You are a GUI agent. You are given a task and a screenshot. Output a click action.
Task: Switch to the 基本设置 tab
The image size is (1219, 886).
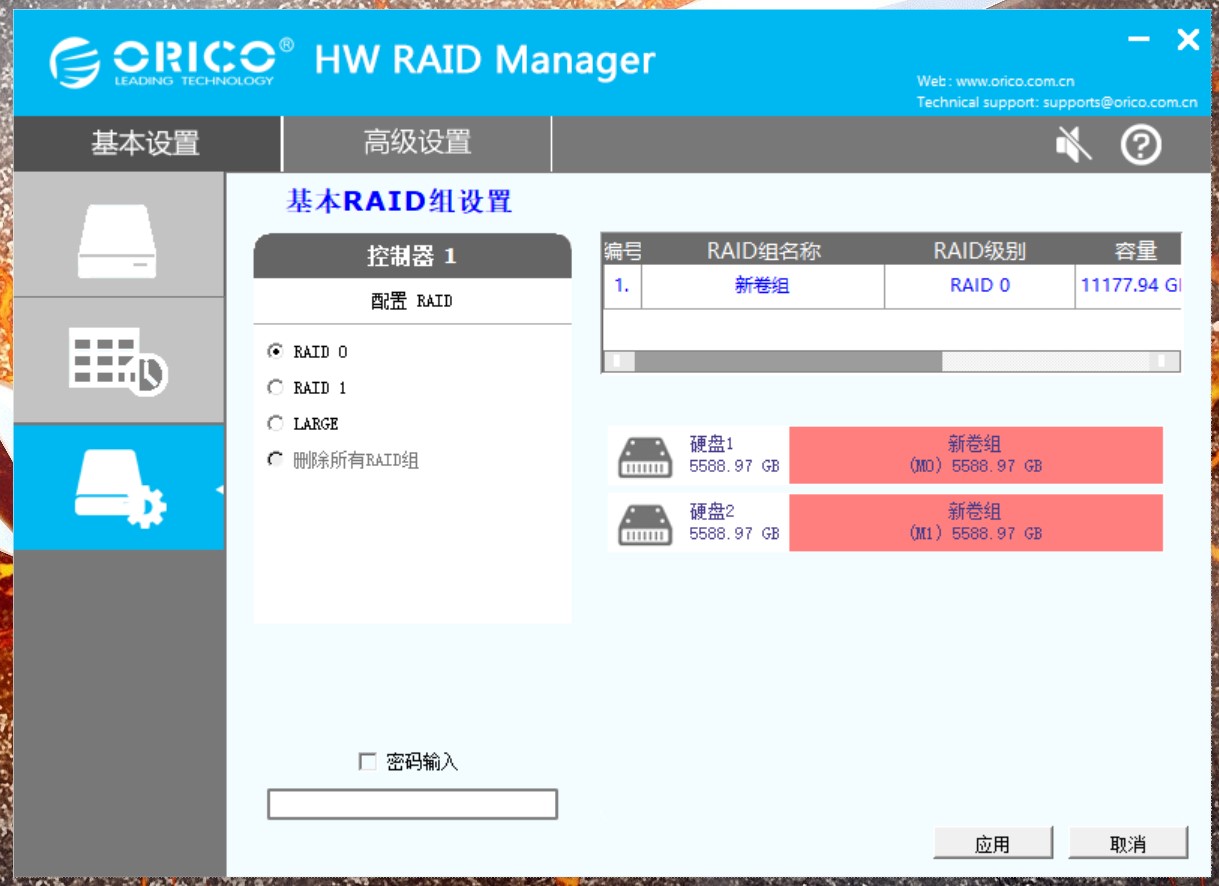(x=146, y=143)
